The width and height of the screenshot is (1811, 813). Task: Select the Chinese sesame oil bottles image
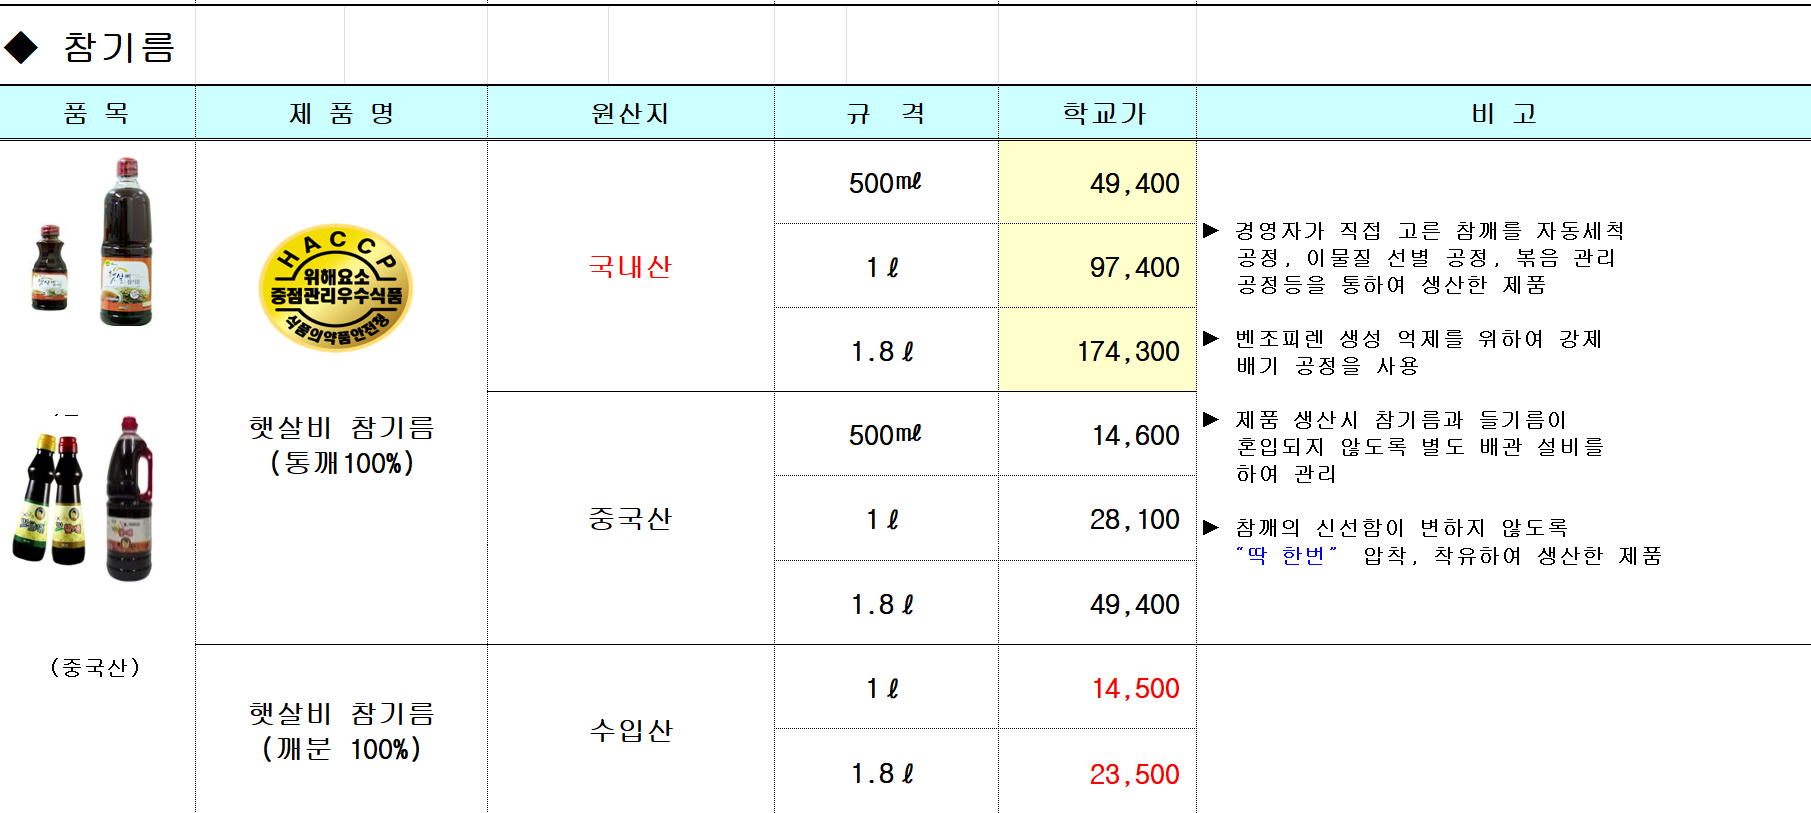[84, 499]
